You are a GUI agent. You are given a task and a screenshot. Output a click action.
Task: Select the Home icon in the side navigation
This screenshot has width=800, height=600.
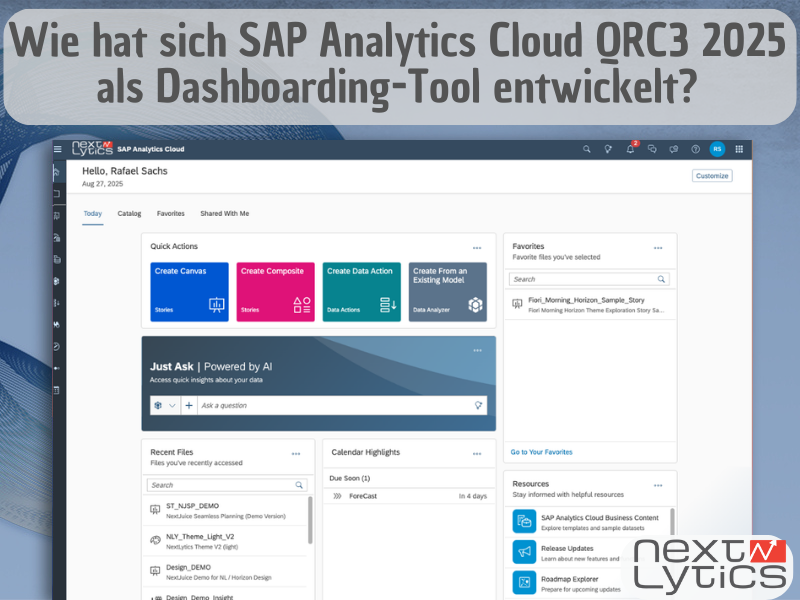click(x=57, y=172)
